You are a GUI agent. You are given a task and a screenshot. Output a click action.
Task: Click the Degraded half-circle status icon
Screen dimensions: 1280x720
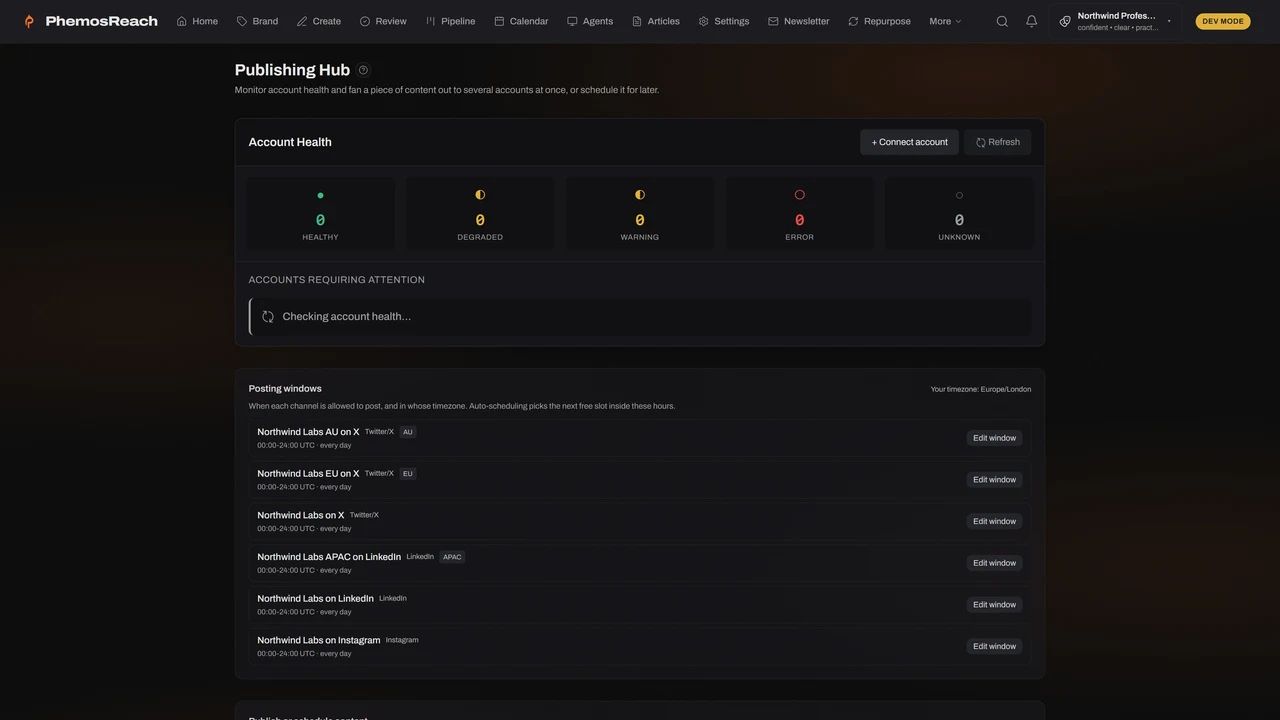point(480,195)
